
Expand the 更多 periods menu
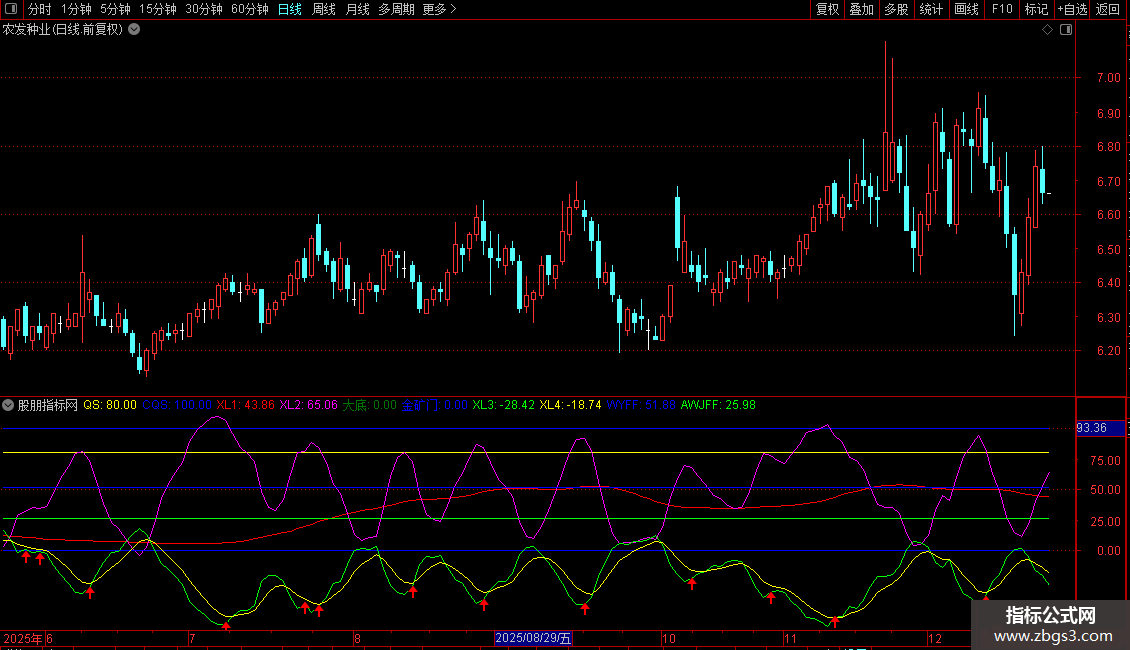coord(439,10)
